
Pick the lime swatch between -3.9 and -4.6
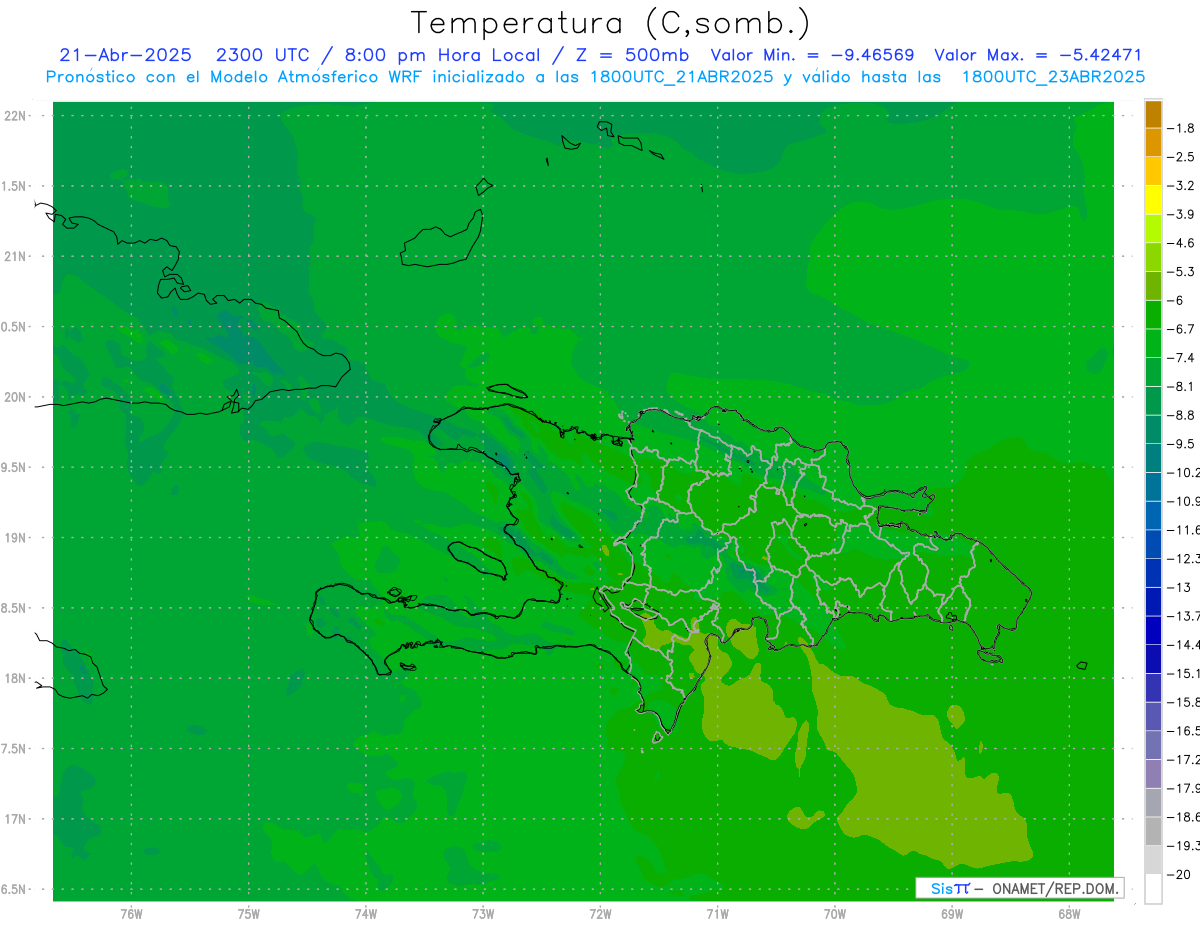(1153, 228)
